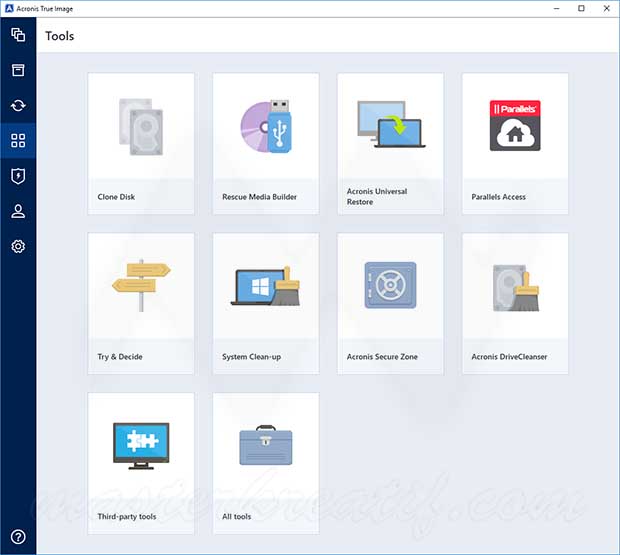This screenshot has height=555, width=620.
Task: Click the Tools page heading
Action: point(60,36)
